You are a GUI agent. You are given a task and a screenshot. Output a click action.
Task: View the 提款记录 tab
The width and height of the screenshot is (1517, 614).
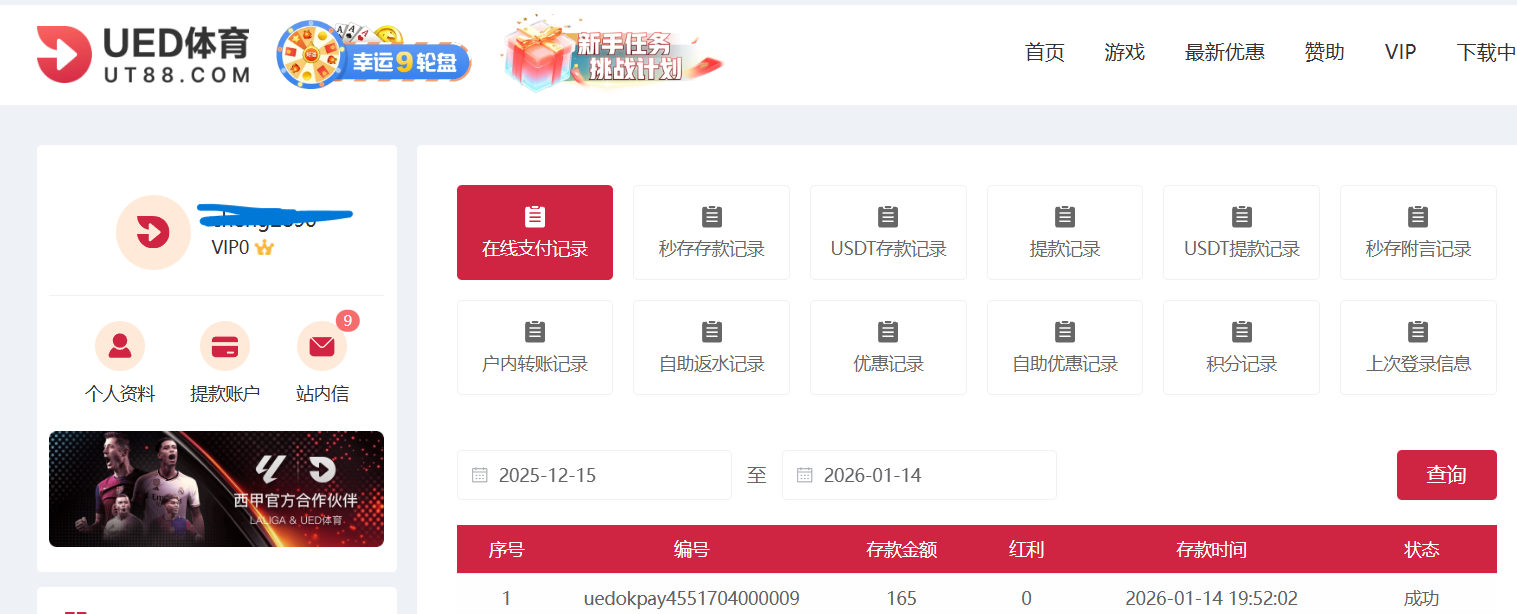pos(1064,232)
